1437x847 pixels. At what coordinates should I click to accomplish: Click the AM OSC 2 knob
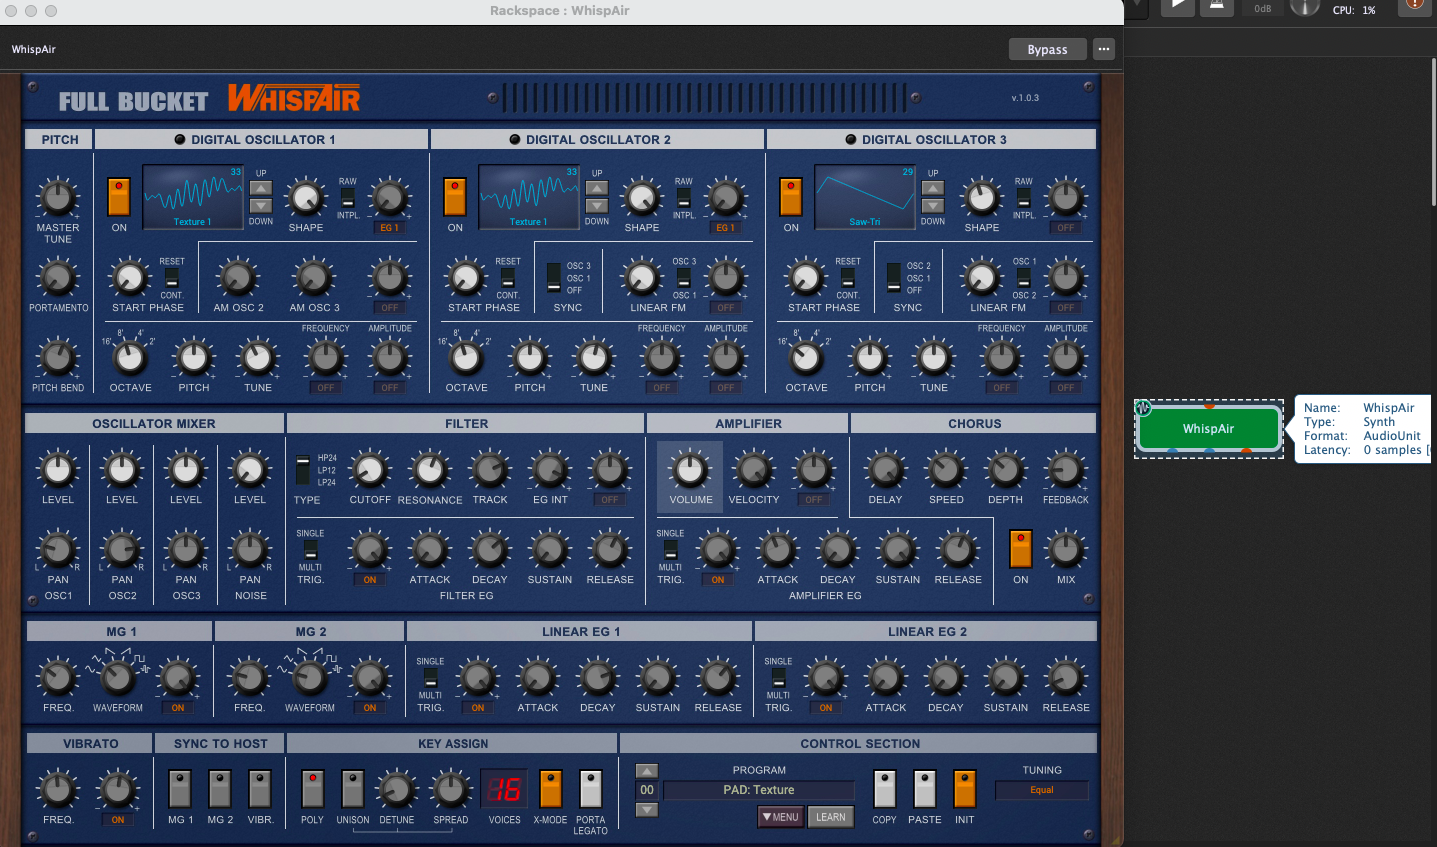pyautogui.click(x=238, y=278)
